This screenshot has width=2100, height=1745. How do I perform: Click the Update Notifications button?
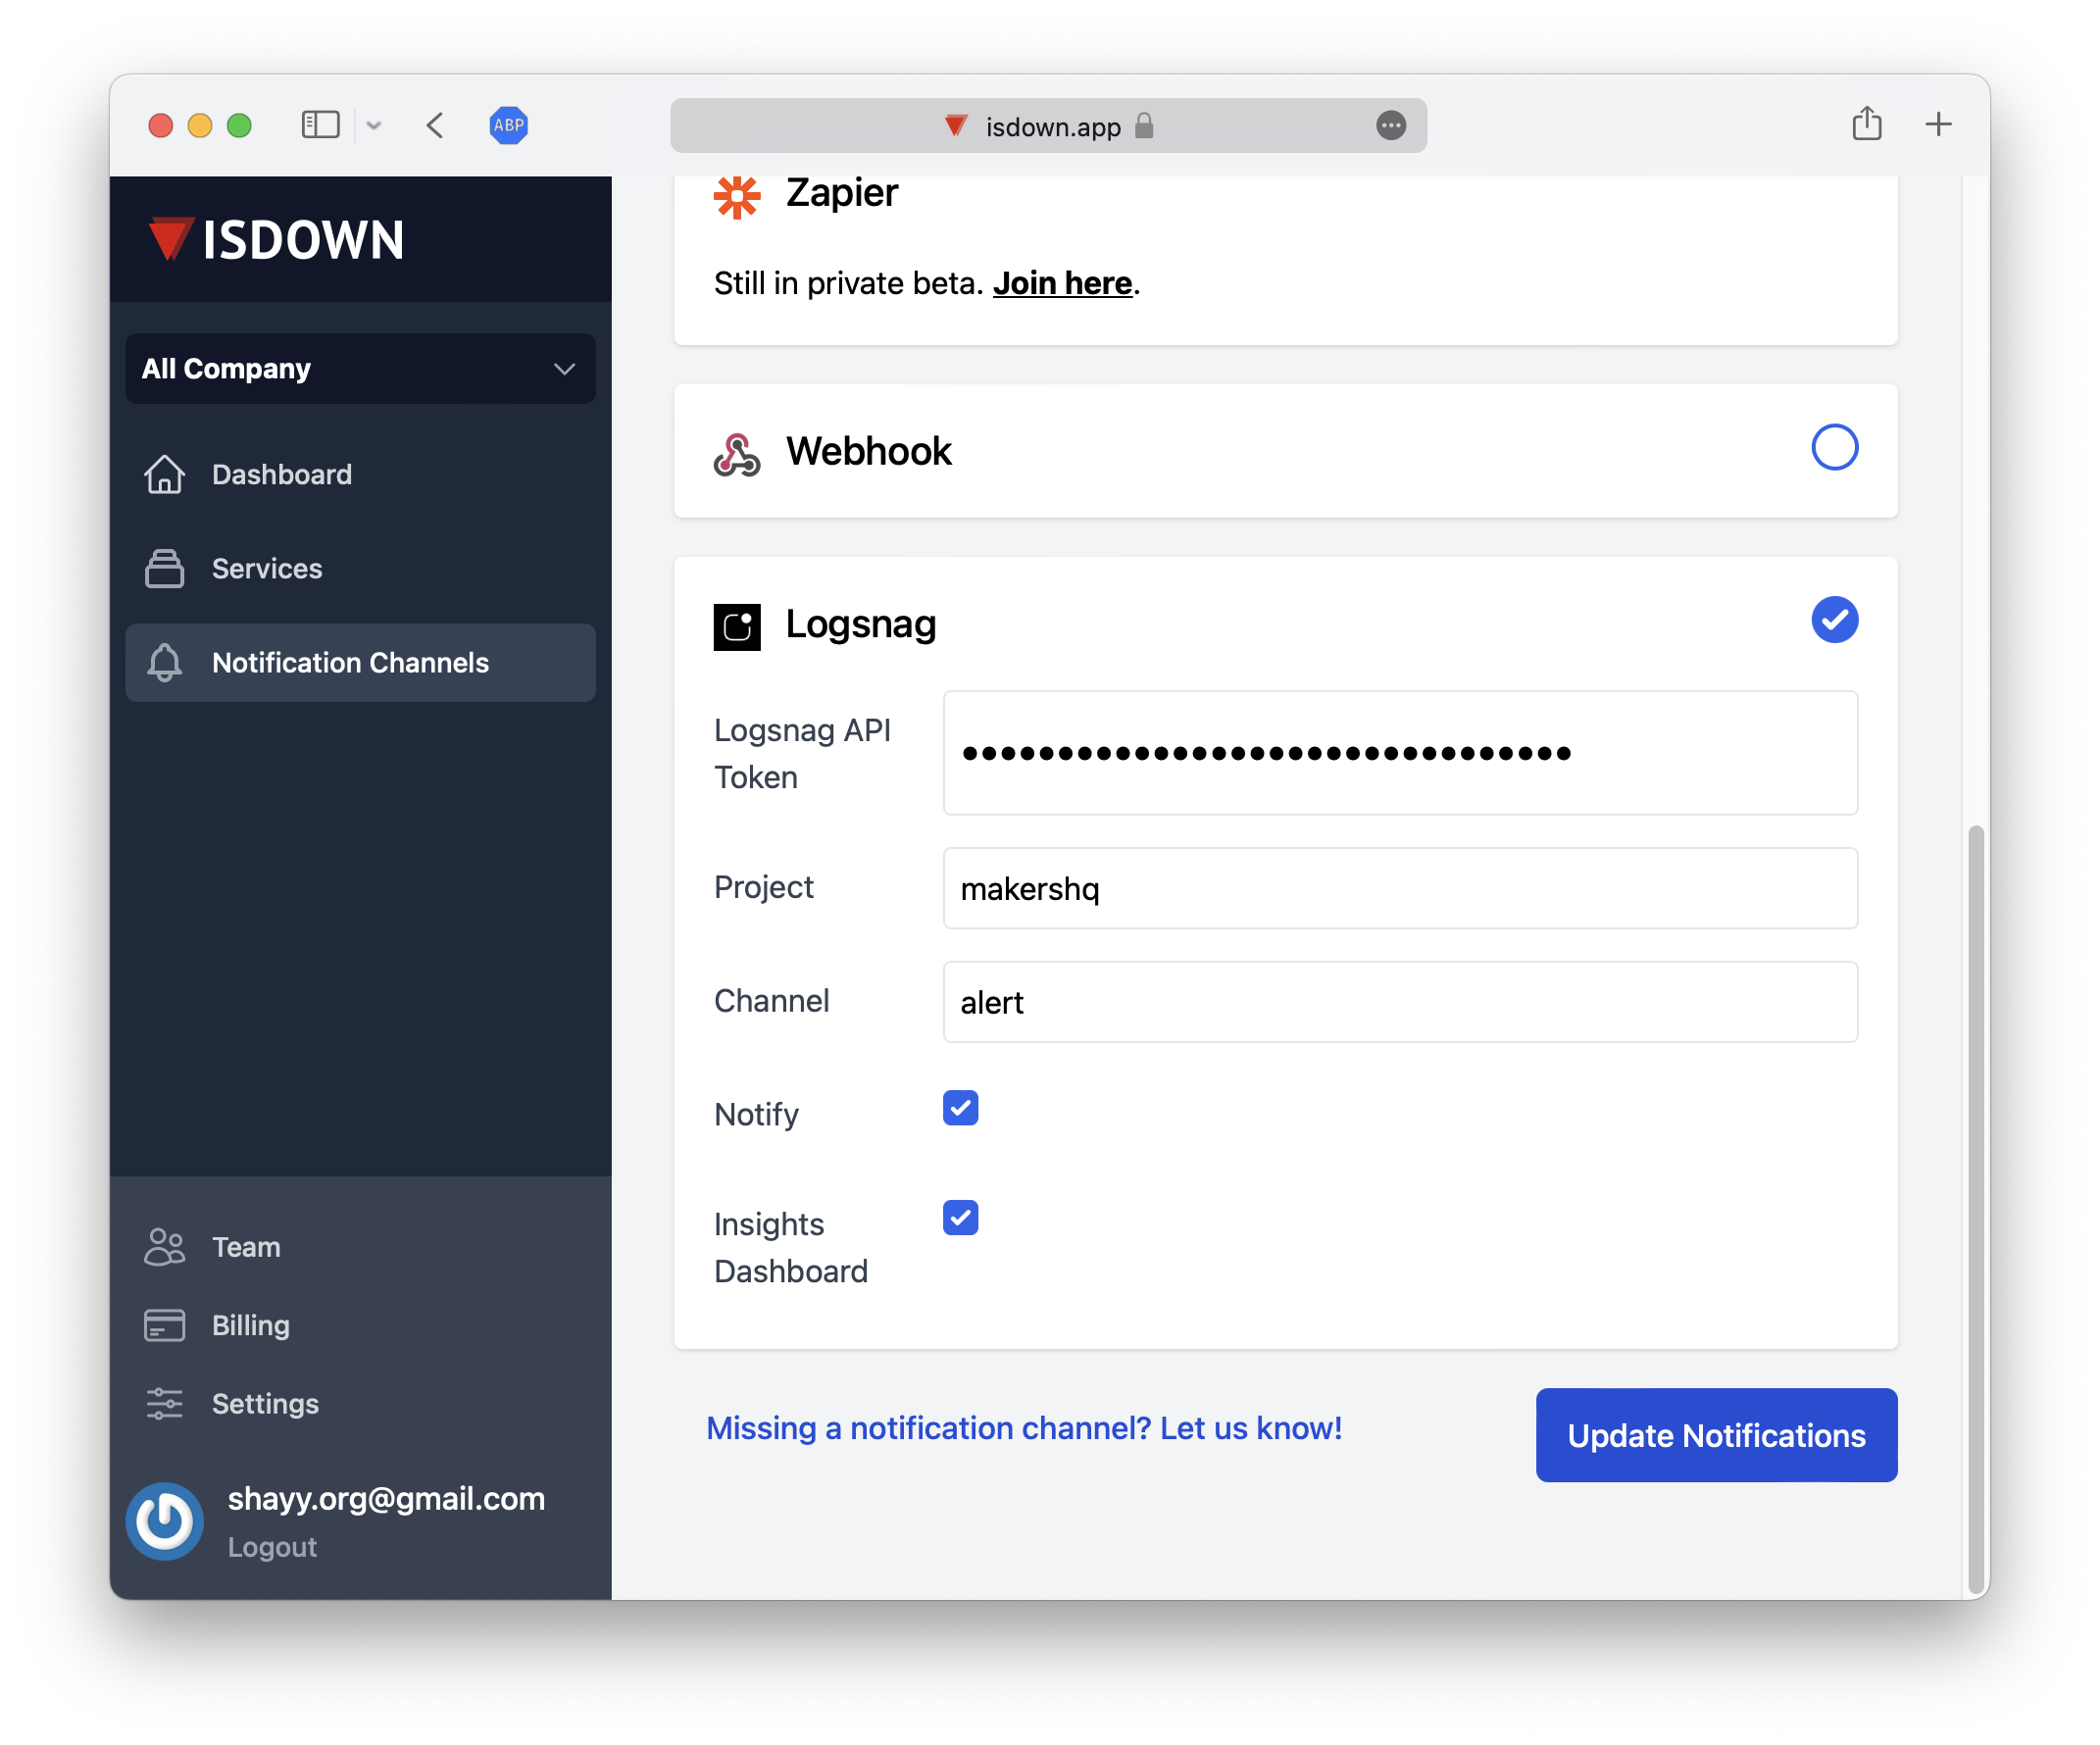tap(1716, 1435)
